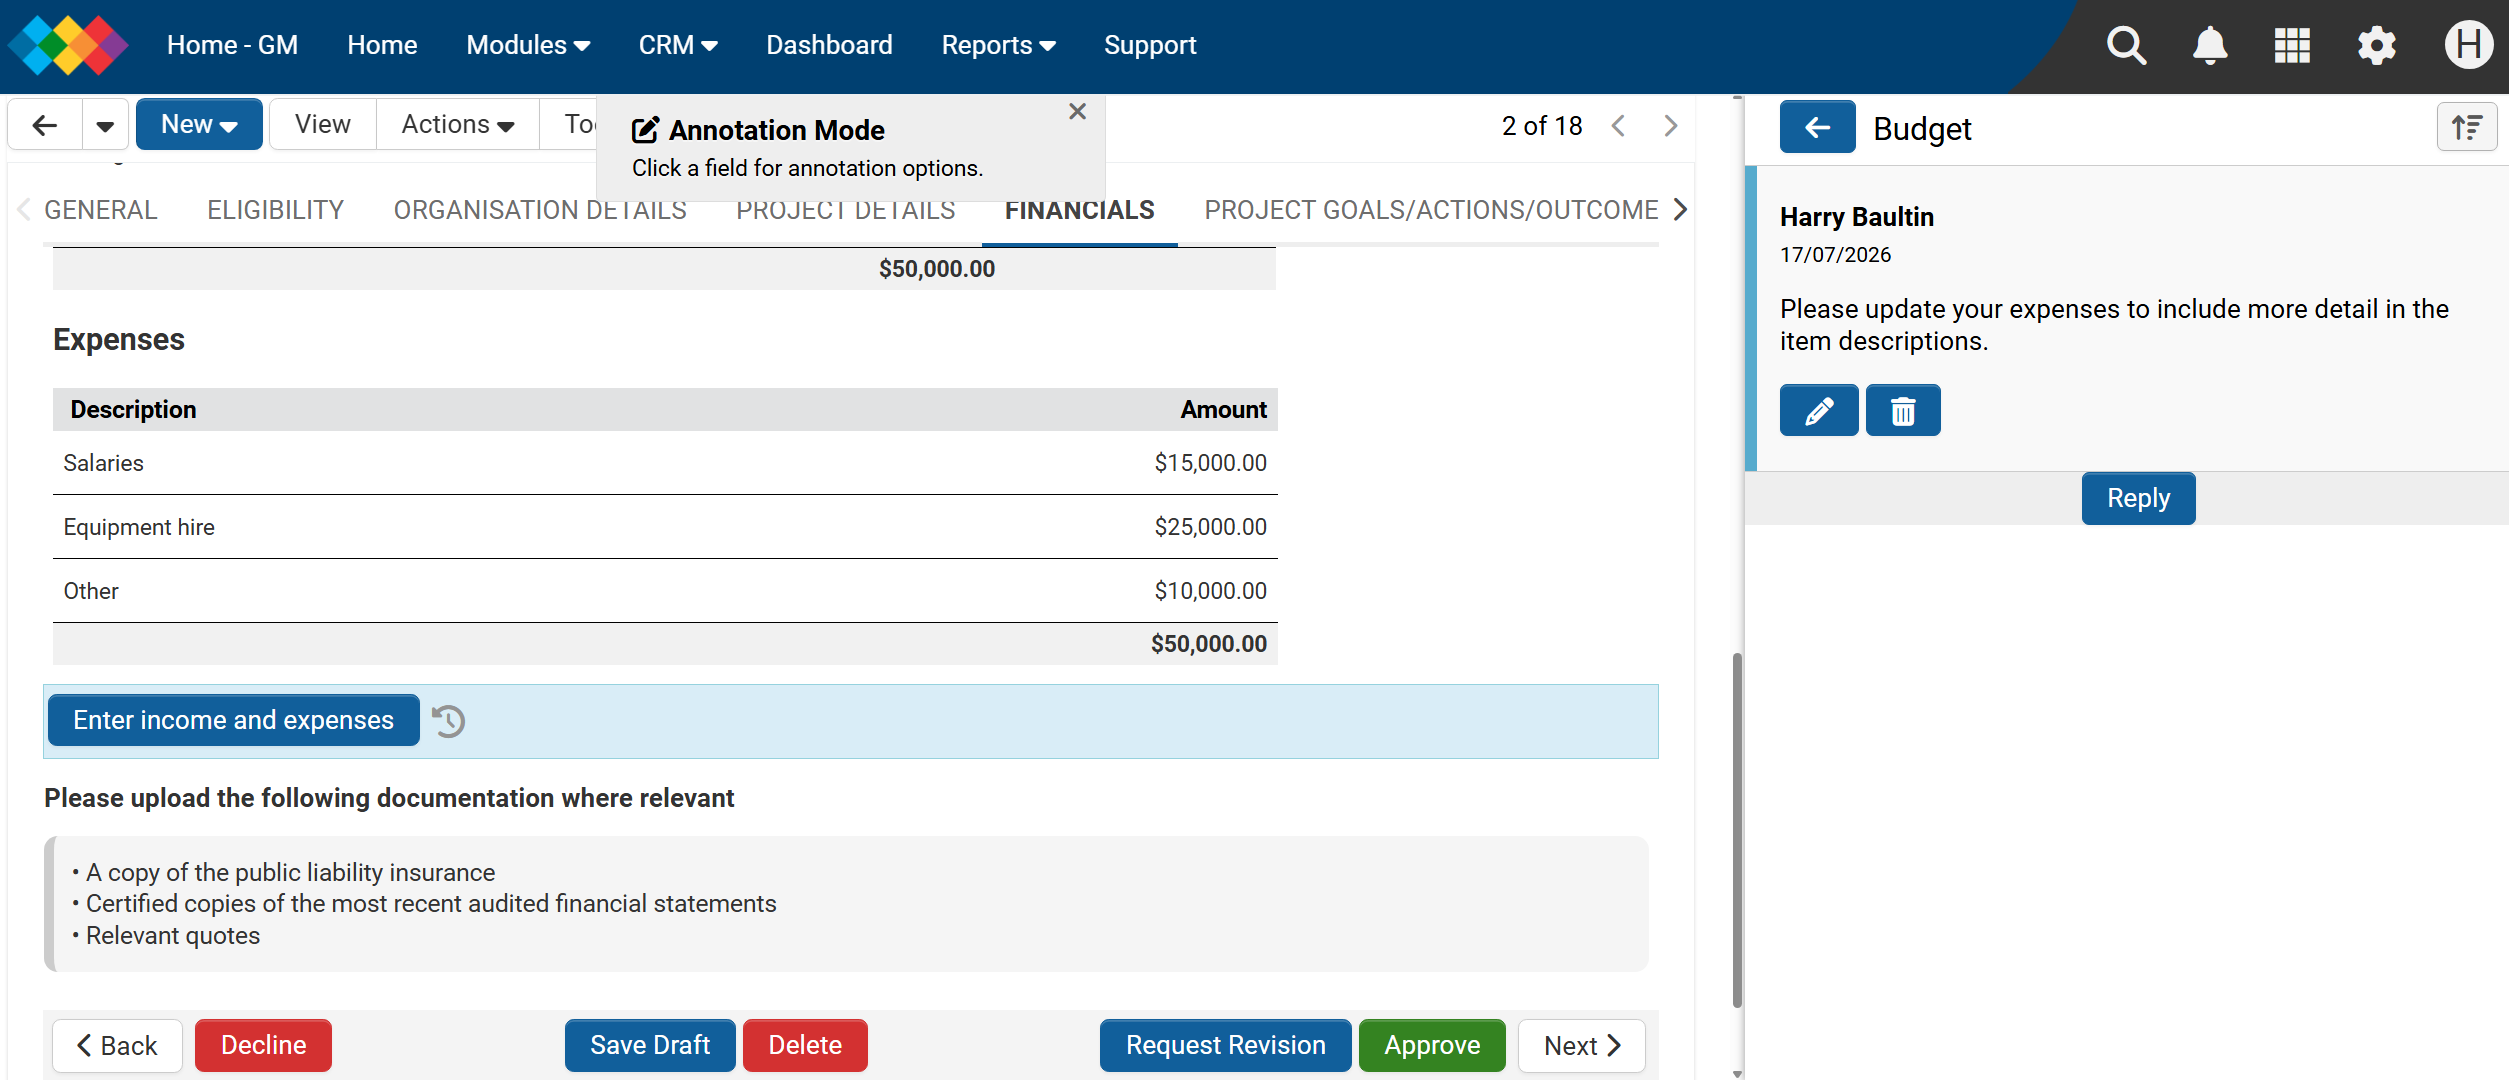Click the Back button
Image resolution: width=2509 pixels, height=1080 pixels.
pos(117,1046)
